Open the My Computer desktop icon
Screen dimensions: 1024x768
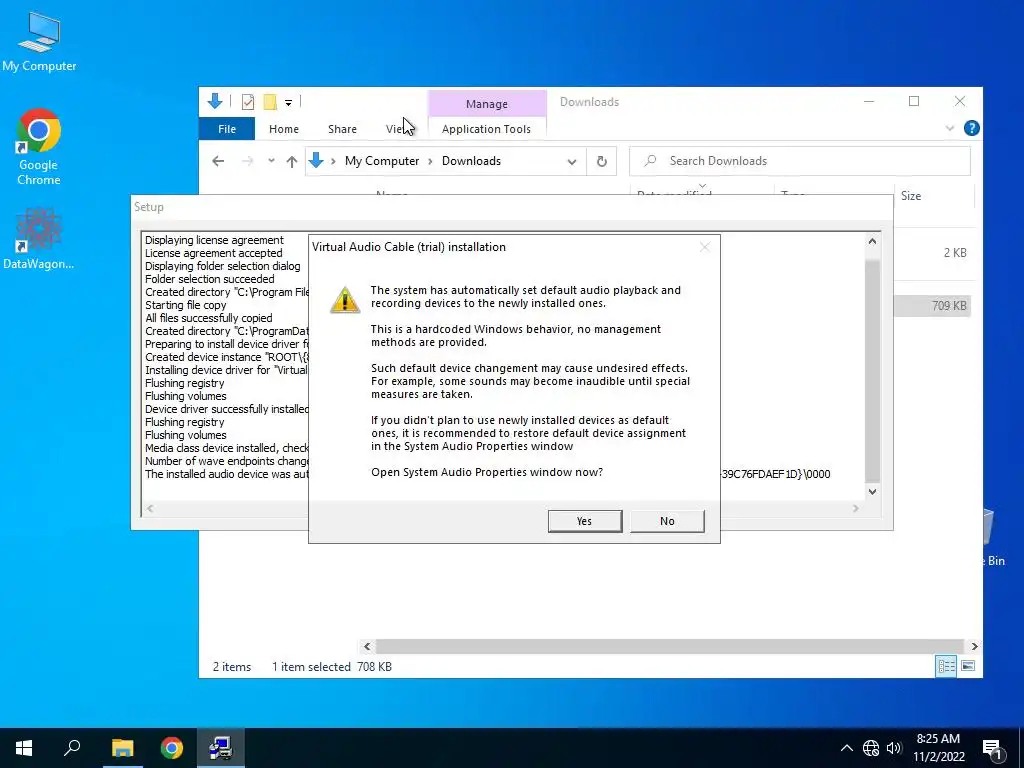39,41
